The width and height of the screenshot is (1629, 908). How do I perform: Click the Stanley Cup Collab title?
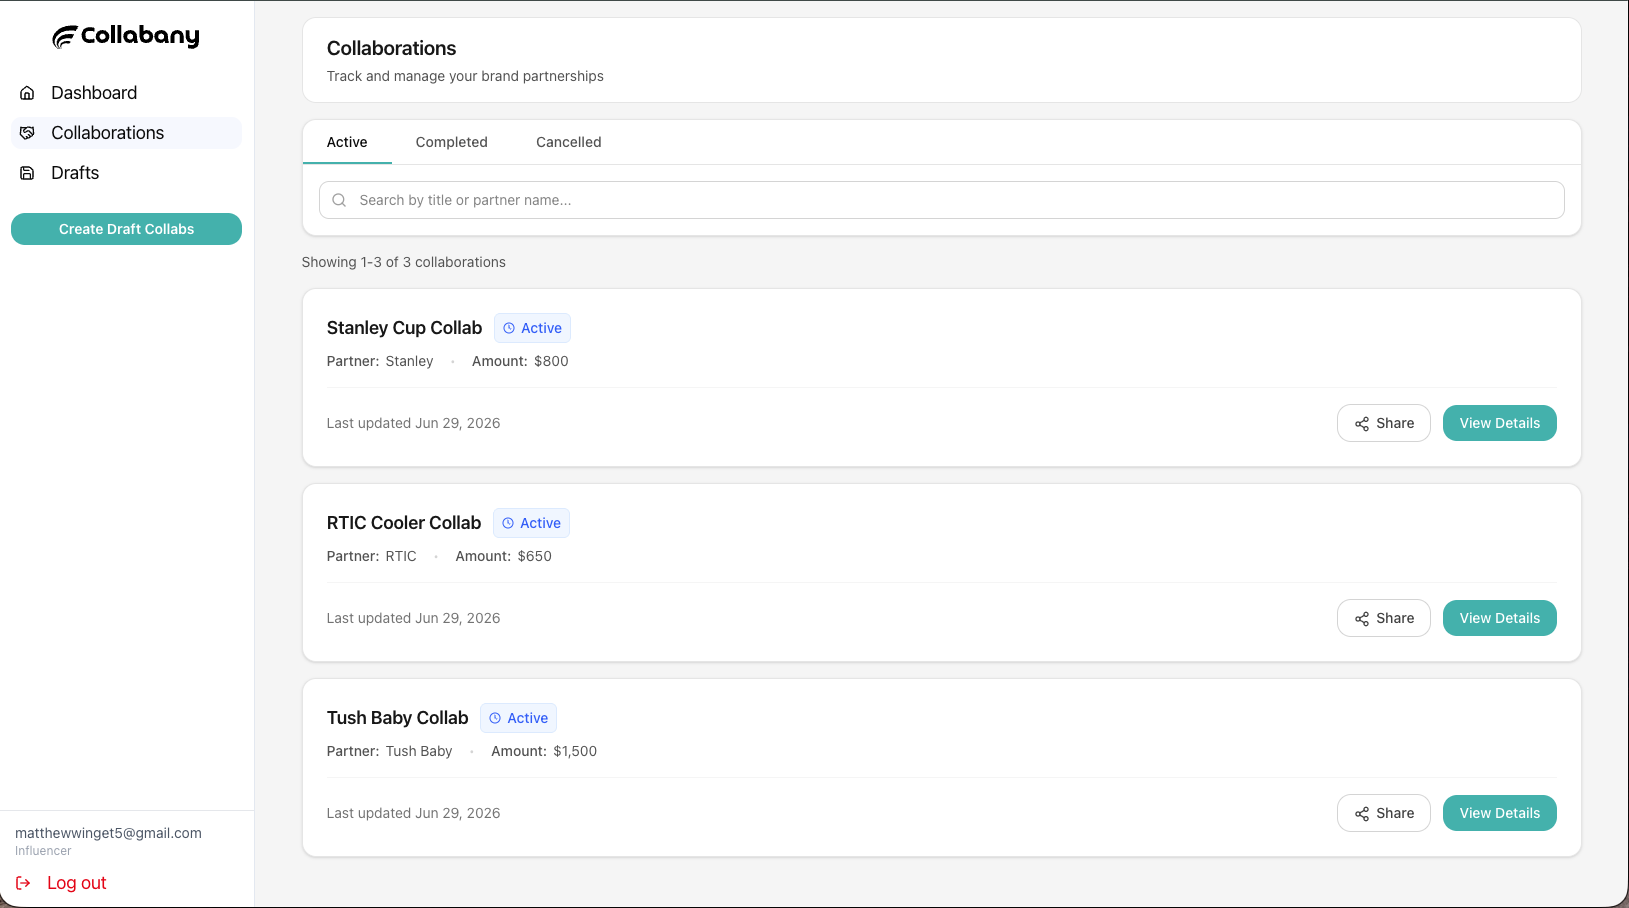(x=404, y=328)
